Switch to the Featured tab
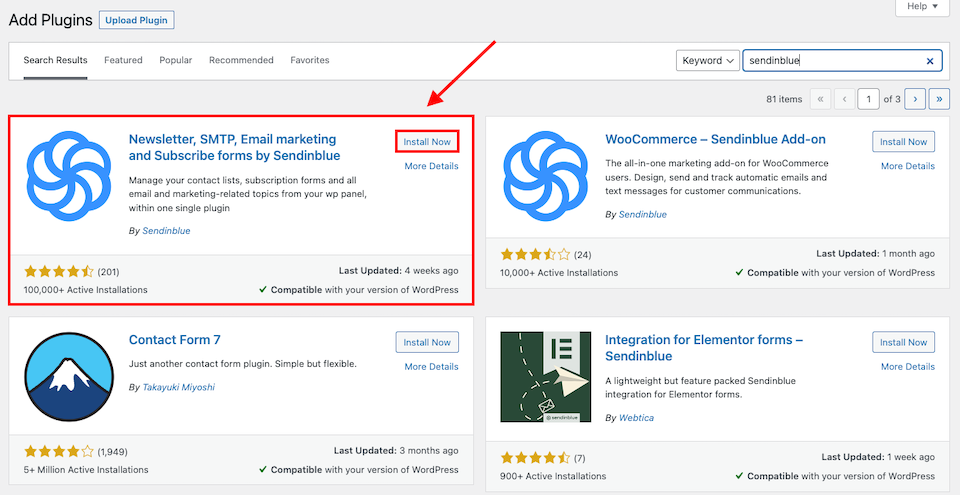This screenshot has width=960, height=495. [123, 60]
